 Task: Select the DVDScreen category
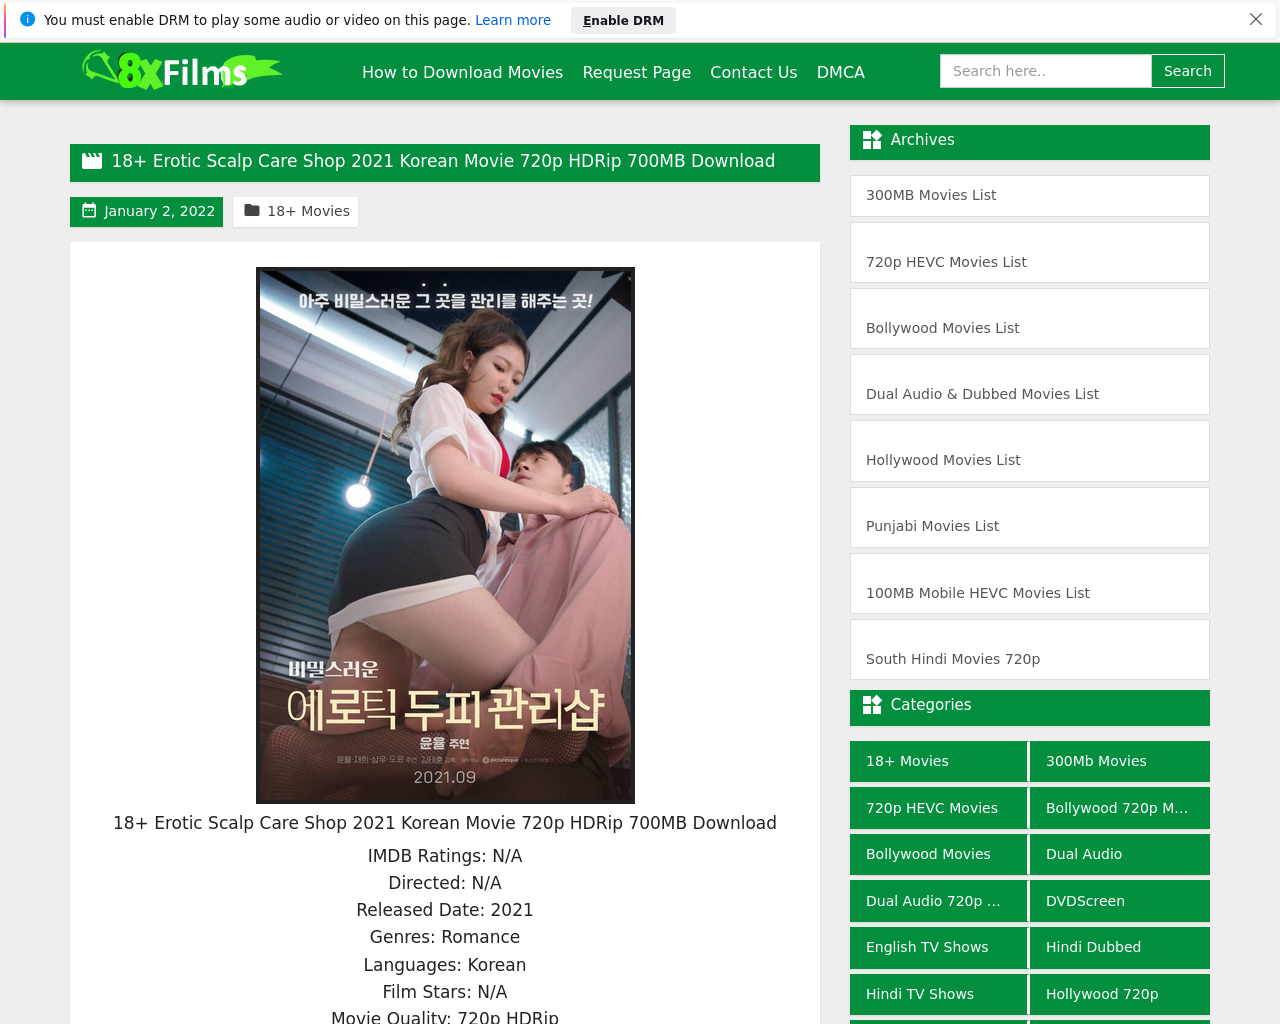click(x=1120, y=901)
